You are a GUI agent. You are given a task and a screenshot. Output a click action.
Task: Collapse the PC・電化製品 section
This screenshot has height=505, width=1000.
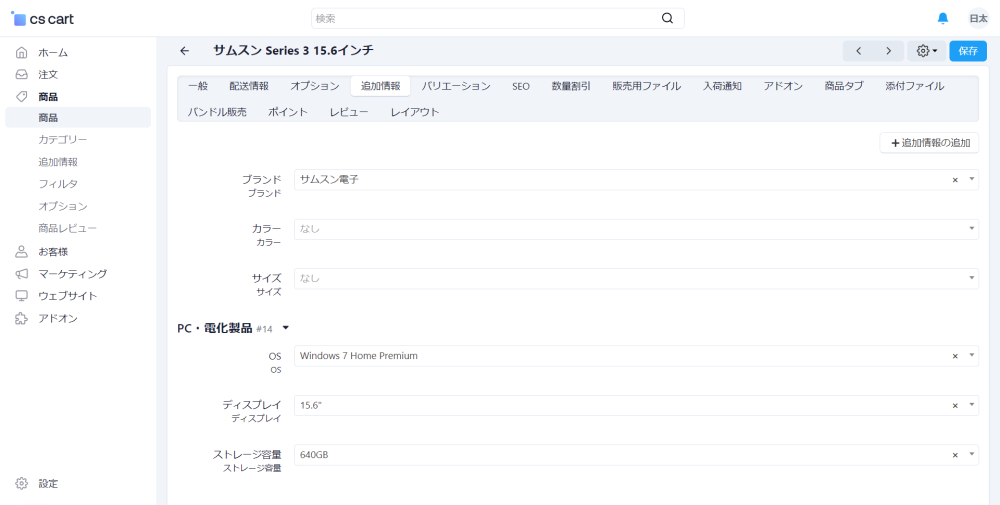click(x=285, y=328)
